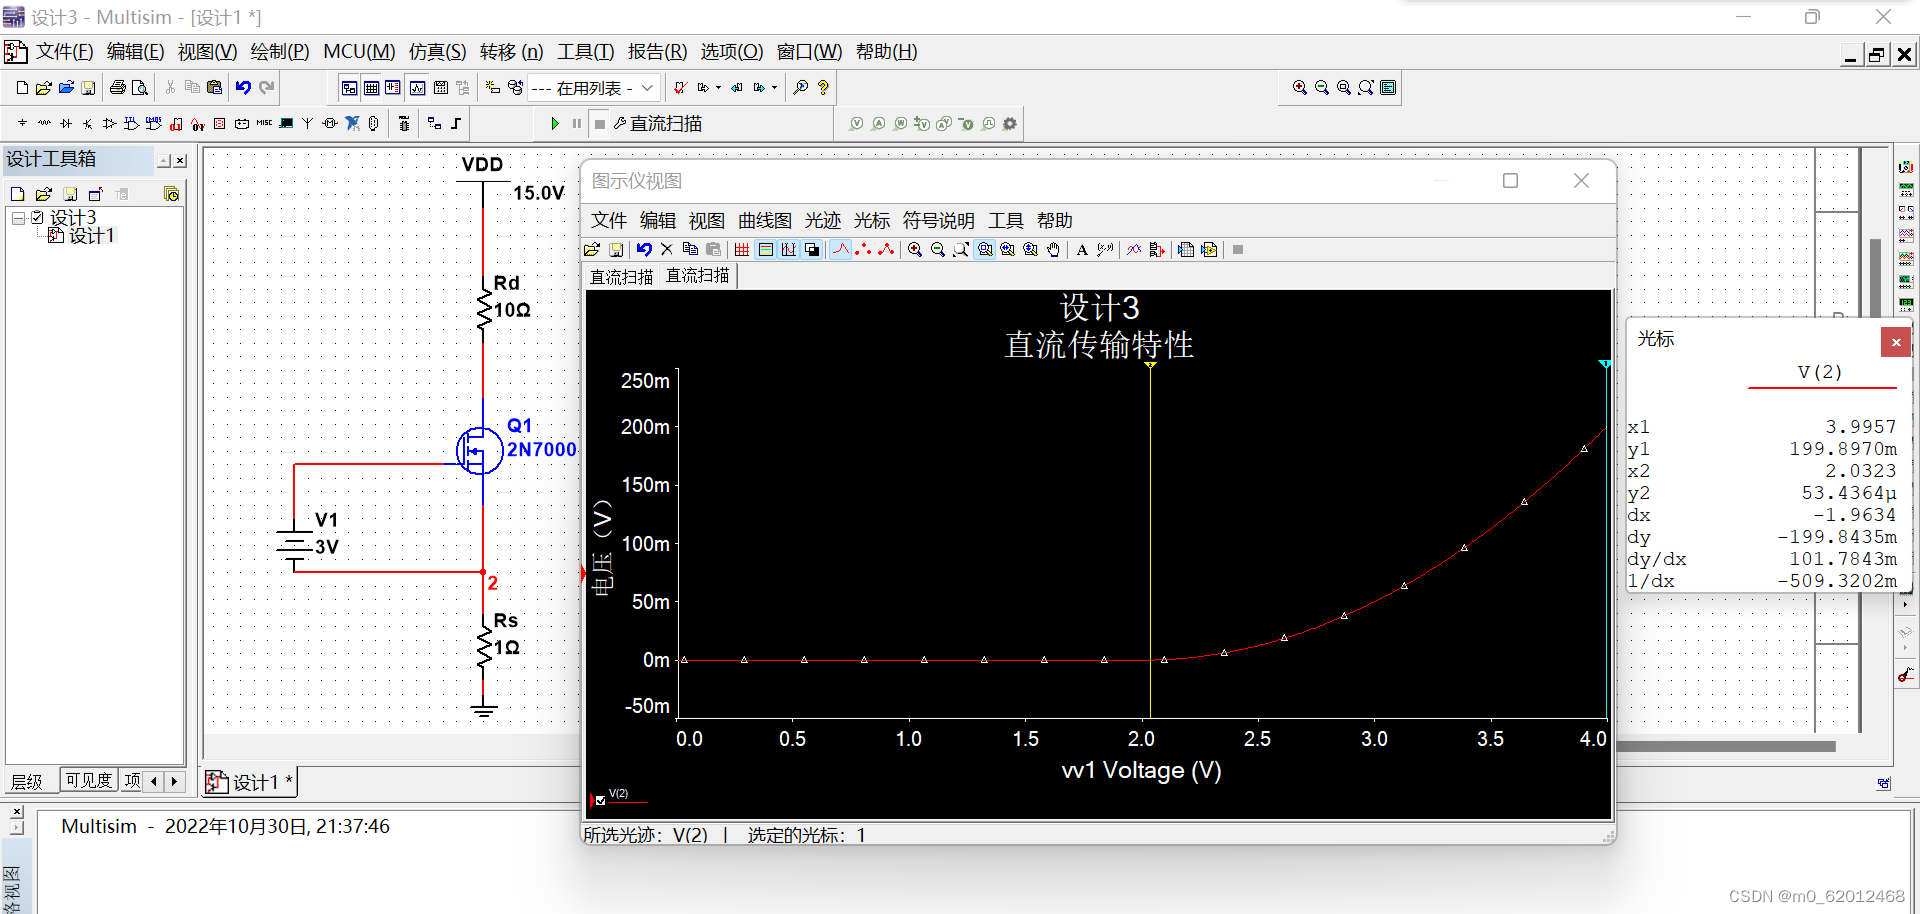Toggle legend display in Grapher toolbar
Viewport: 1920px width, 914px height.
[x=766, y=250]
